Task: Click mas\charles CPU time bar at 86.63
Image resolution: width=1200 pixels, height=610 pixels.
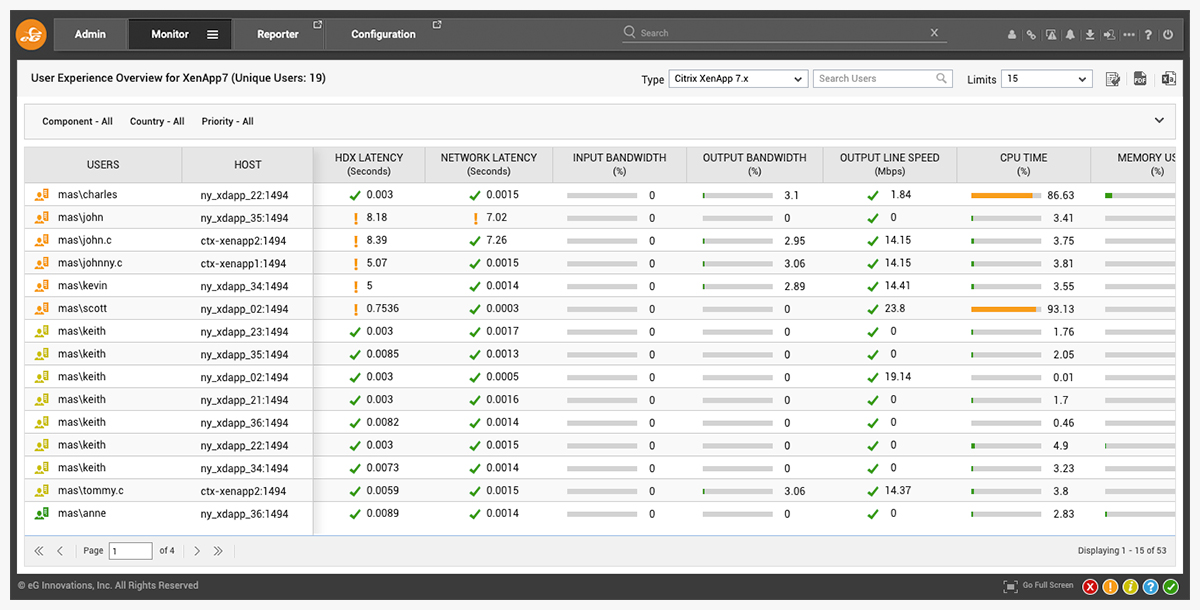Action: tap(1006, 195)
